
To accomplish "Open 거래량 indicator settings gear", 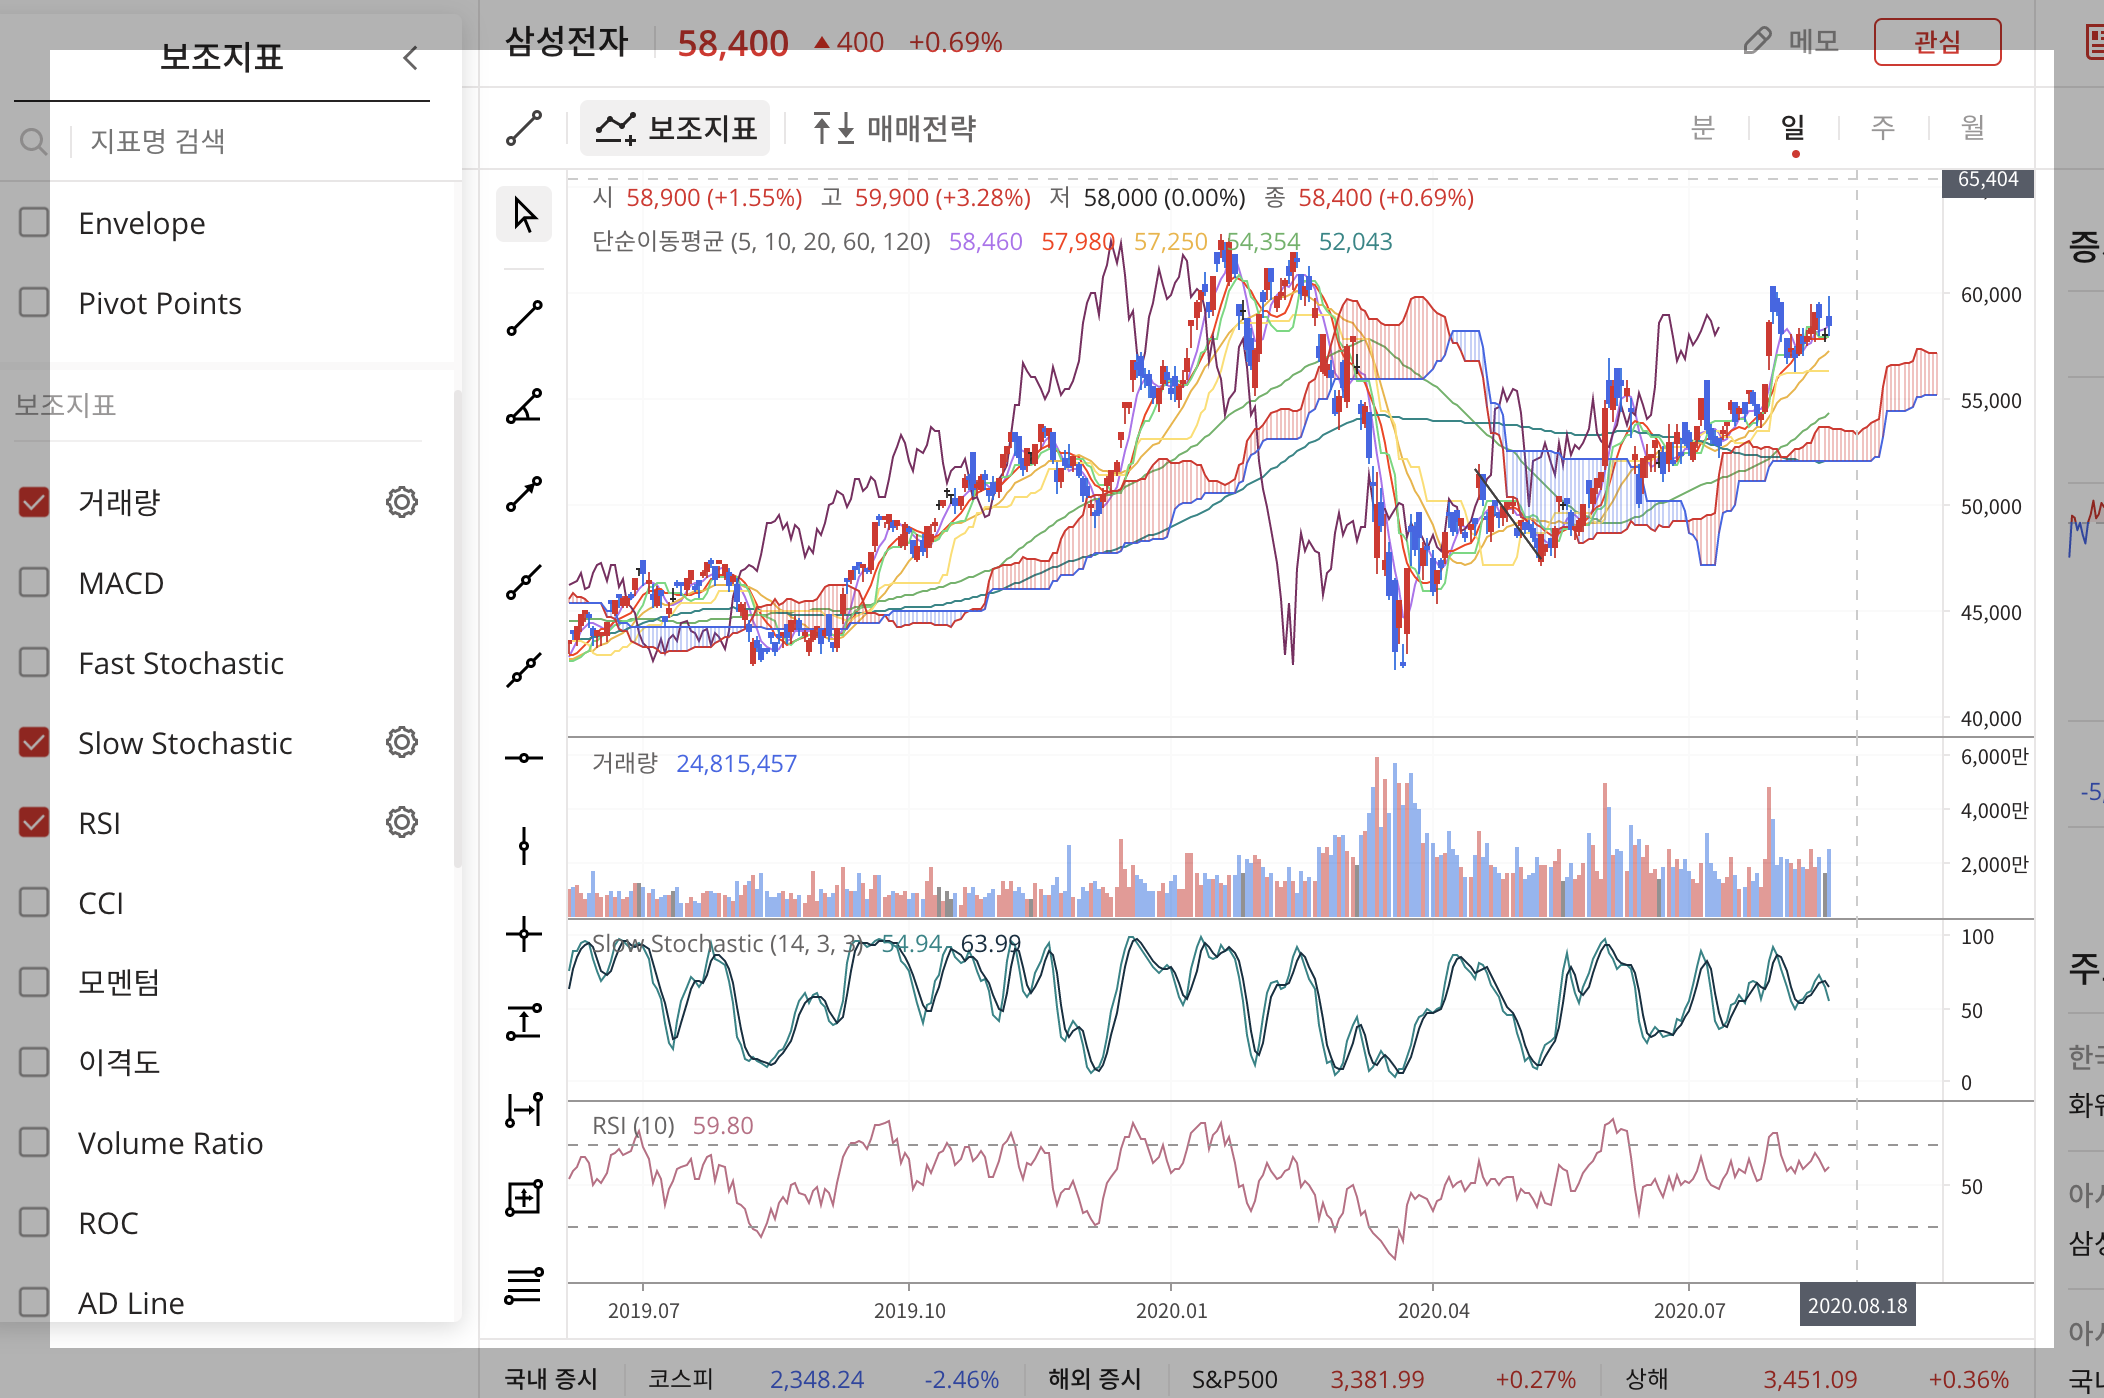I will point(401,502).
